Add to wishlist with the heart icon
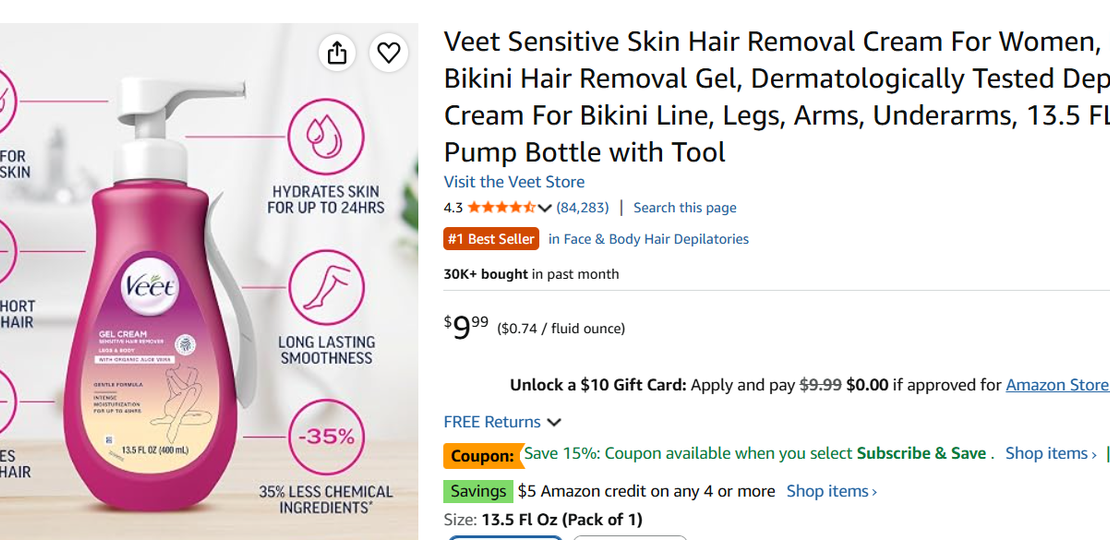 point(389,52)
